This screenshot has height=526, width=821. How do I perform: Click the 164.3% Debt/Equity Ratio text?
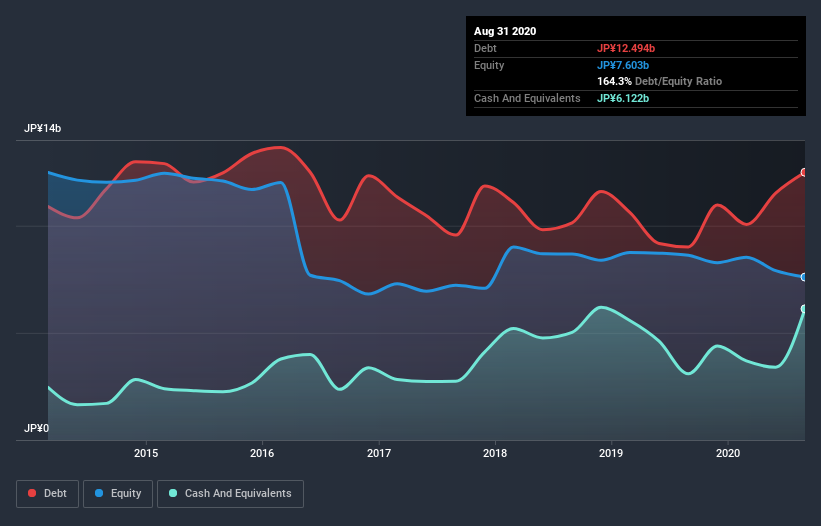659,81
